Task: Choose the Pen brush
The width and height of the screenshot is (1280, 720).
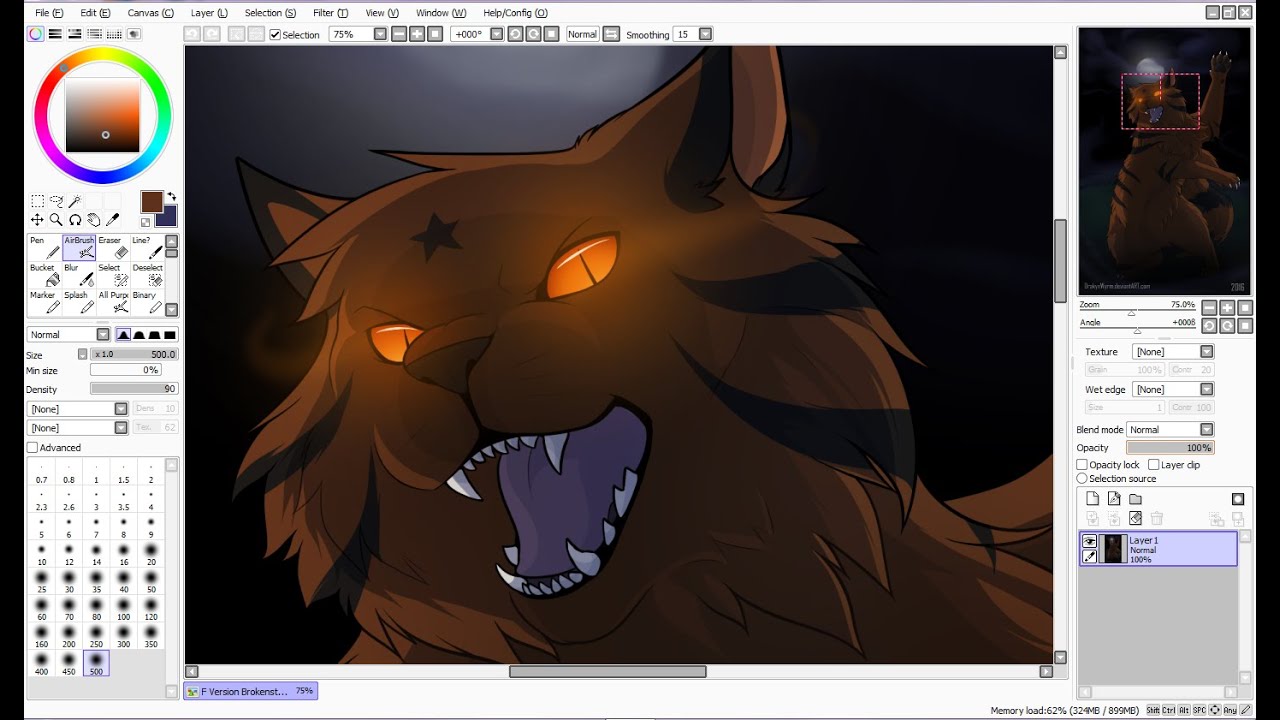Action: [44, 248]
